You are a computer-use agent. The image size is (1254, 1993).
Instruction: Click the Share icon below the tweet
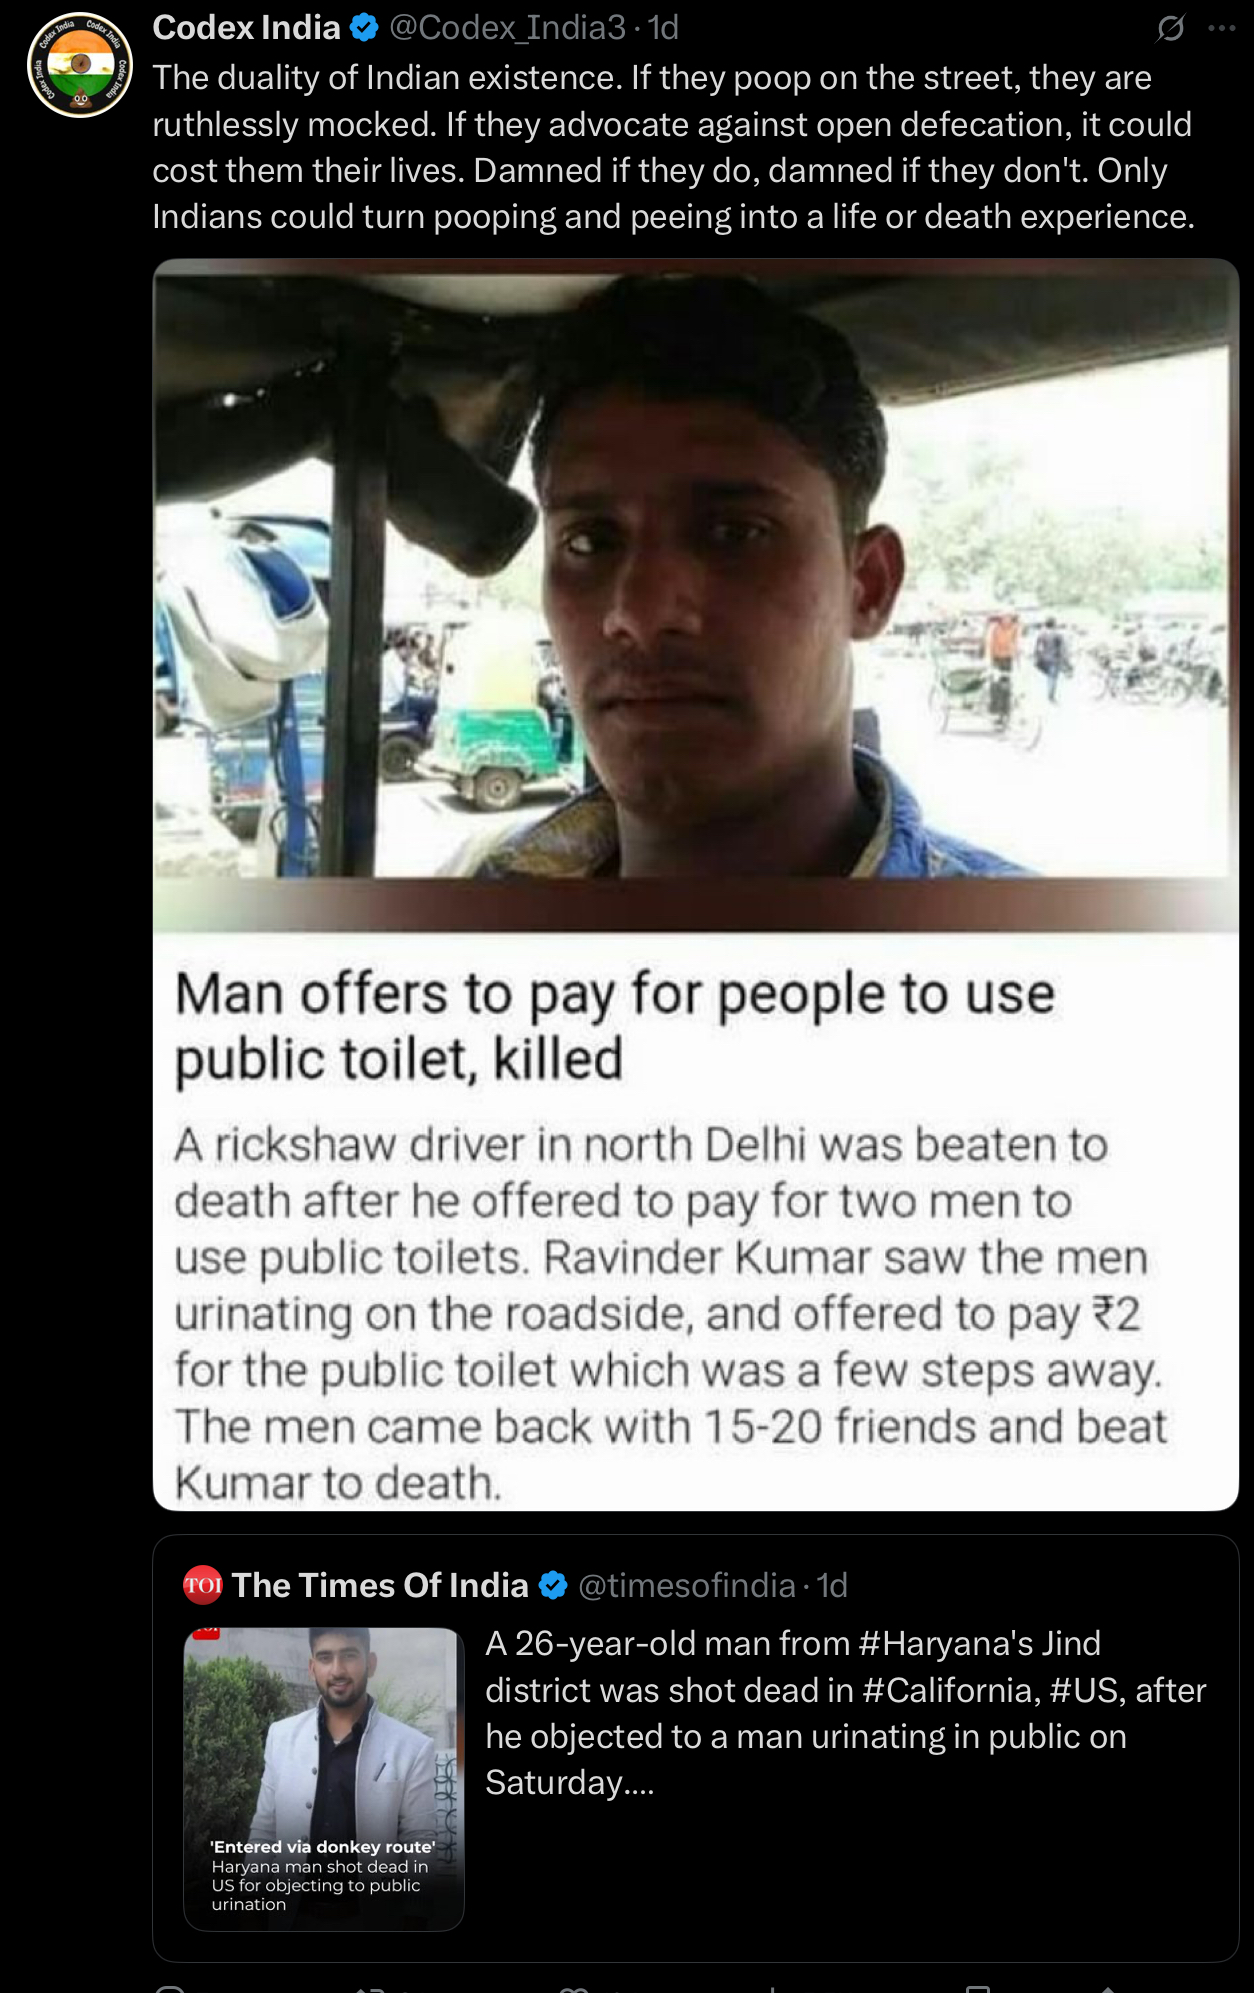tap(1107, 1988)
